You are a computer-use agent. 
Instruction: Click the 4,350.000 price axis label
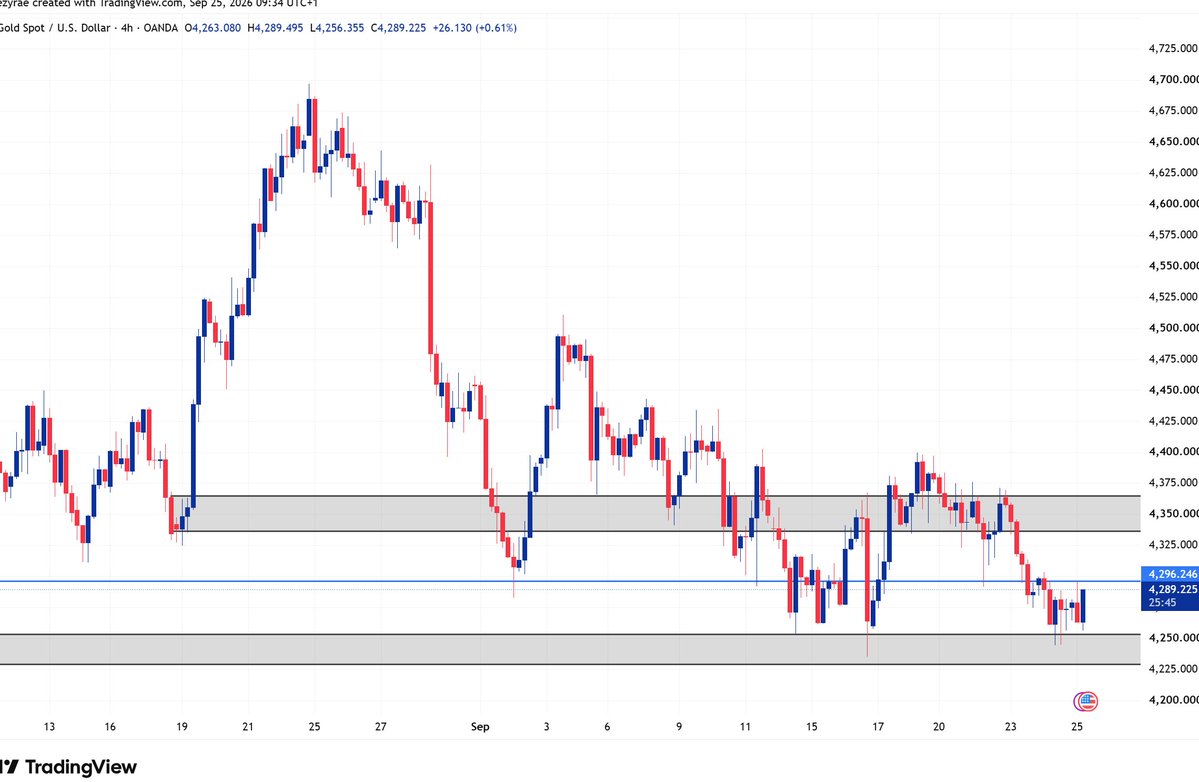1173,513
